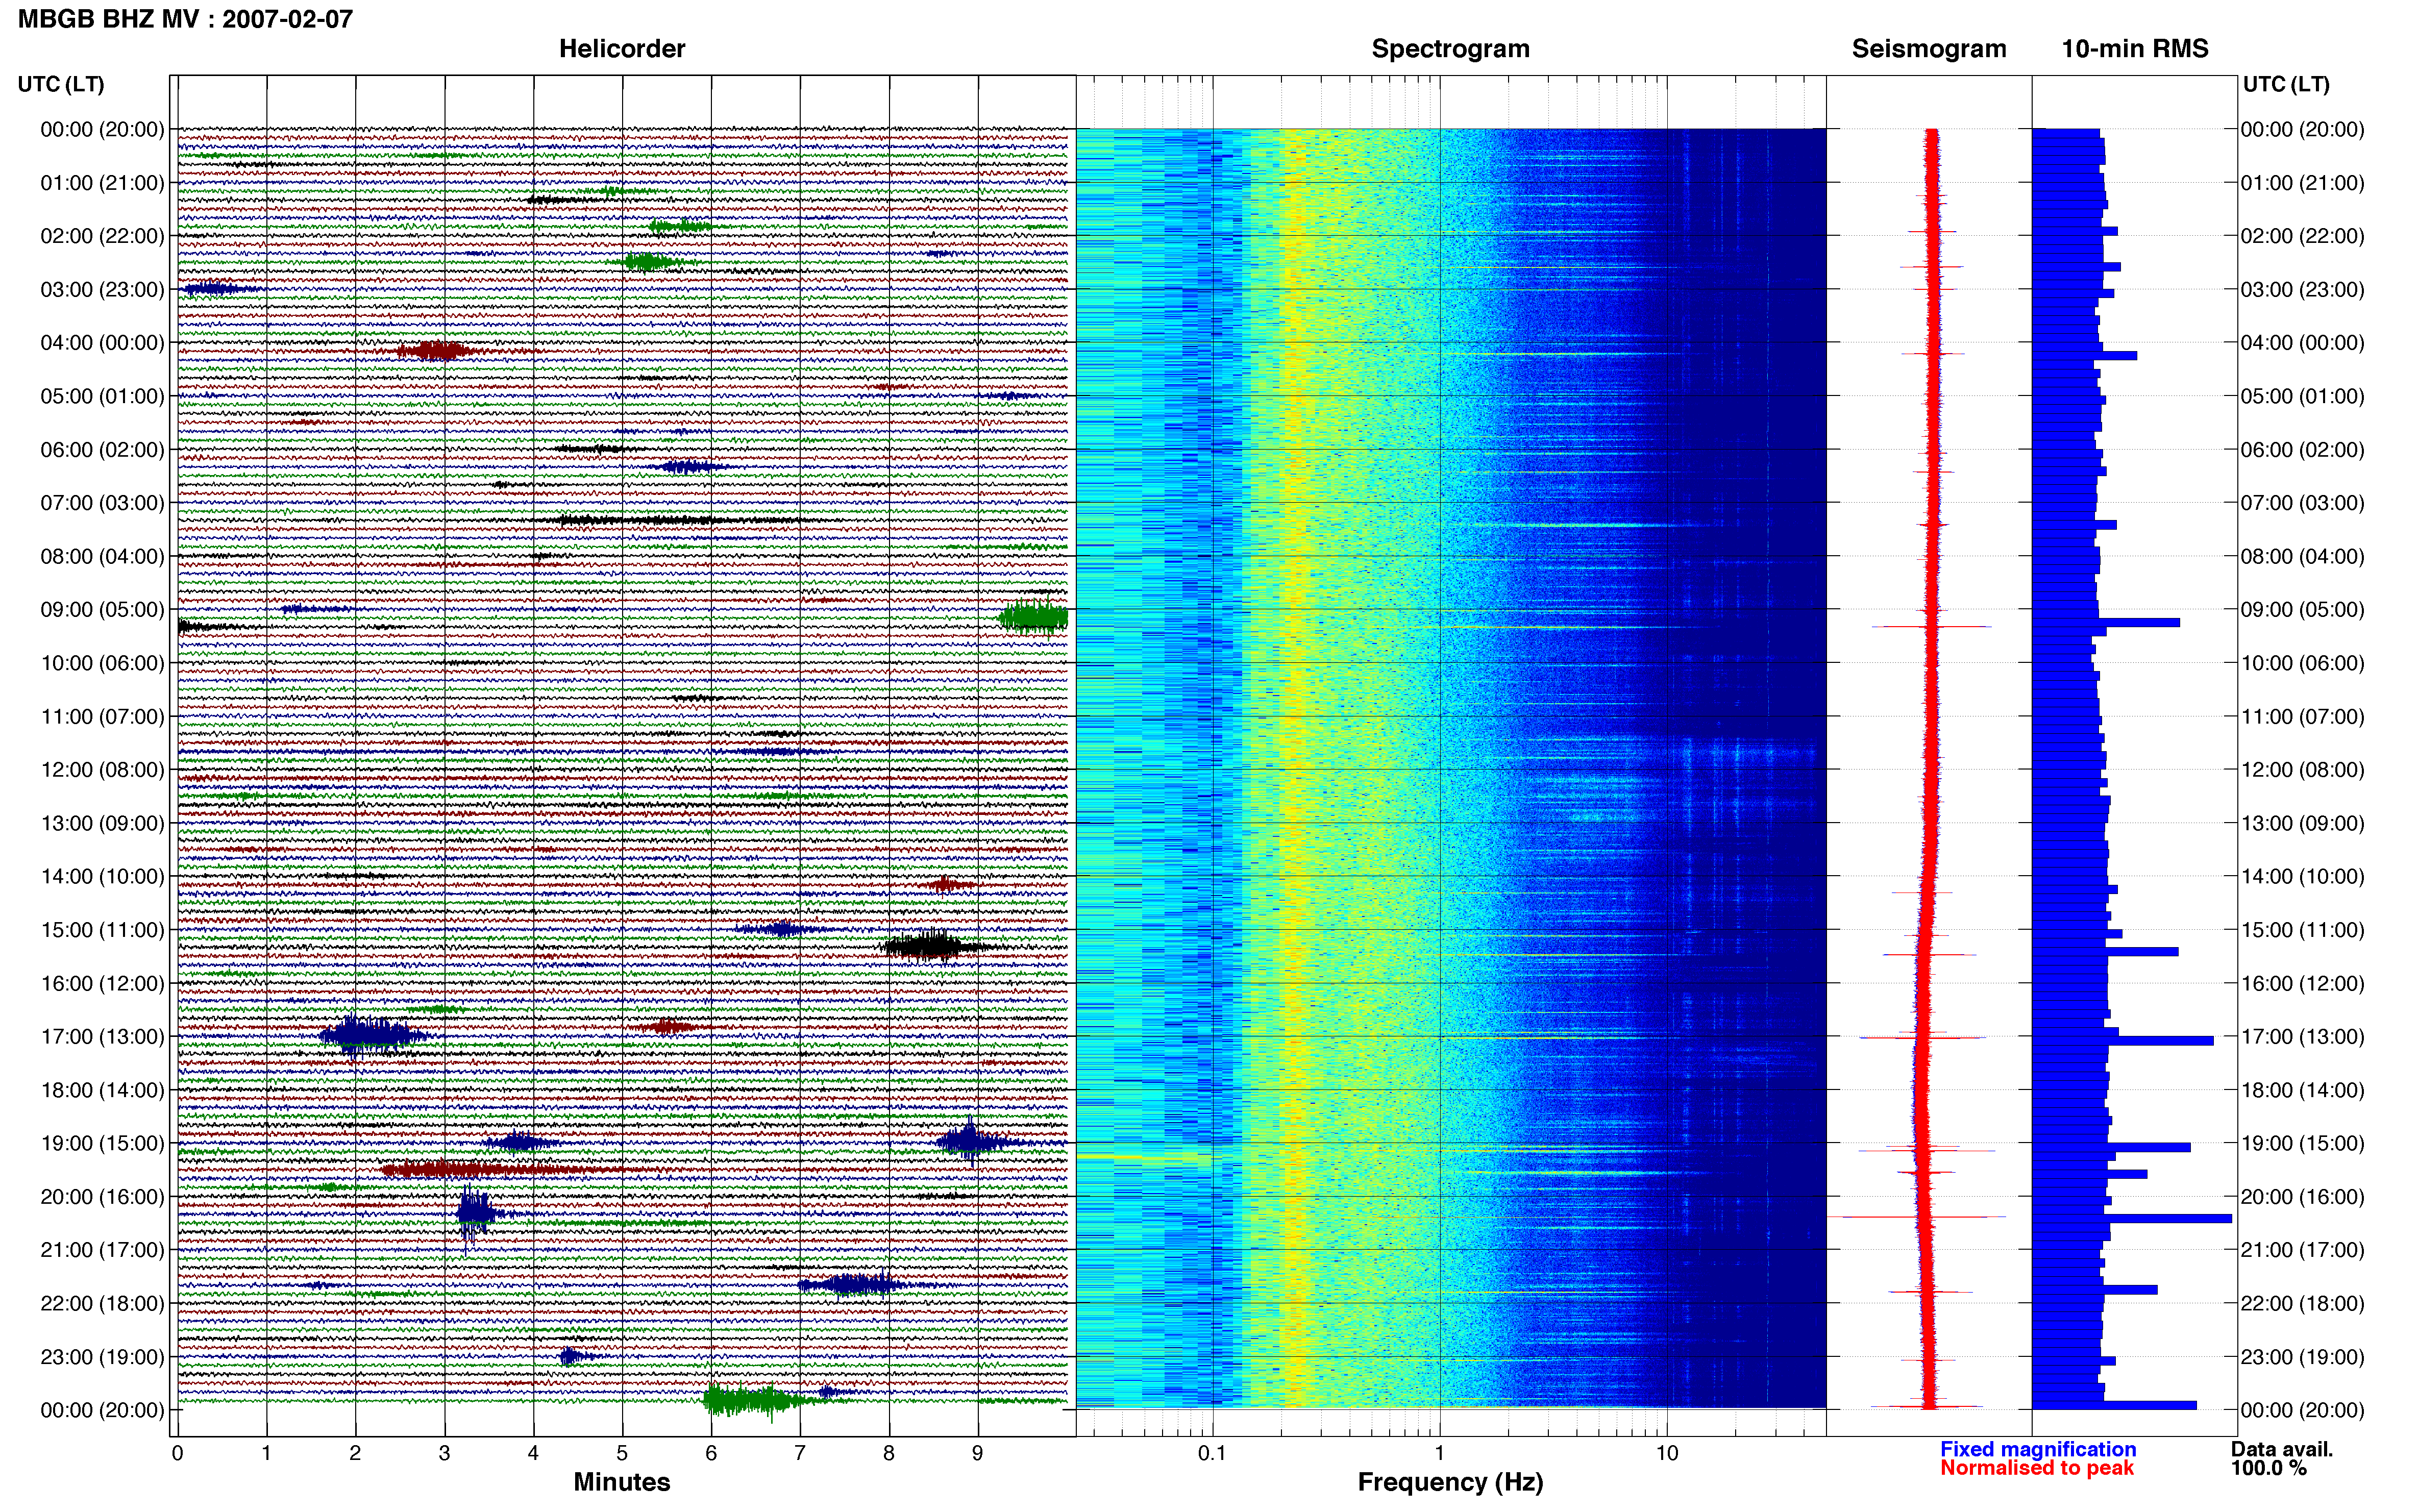Click left time label '20:00 (16:00)'
Image resolution: width=2419 pixels, height=1512 pixels.
pyautogui.click(x=102, y=1197)
